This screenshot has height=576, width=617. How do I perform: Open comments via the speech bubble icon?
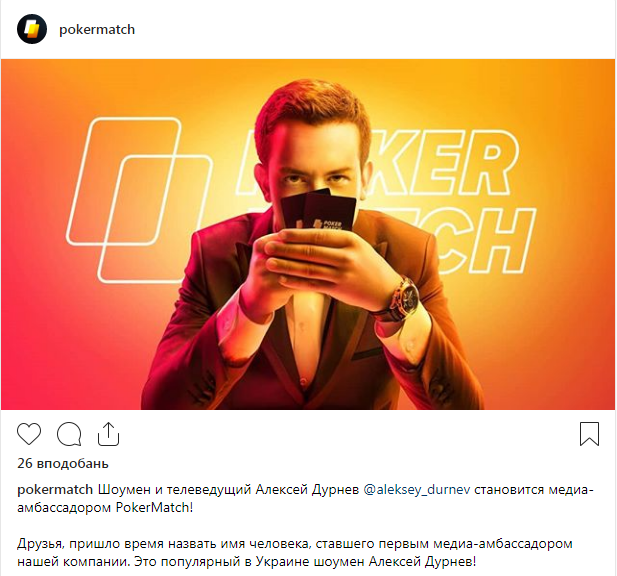pos(69,434)
